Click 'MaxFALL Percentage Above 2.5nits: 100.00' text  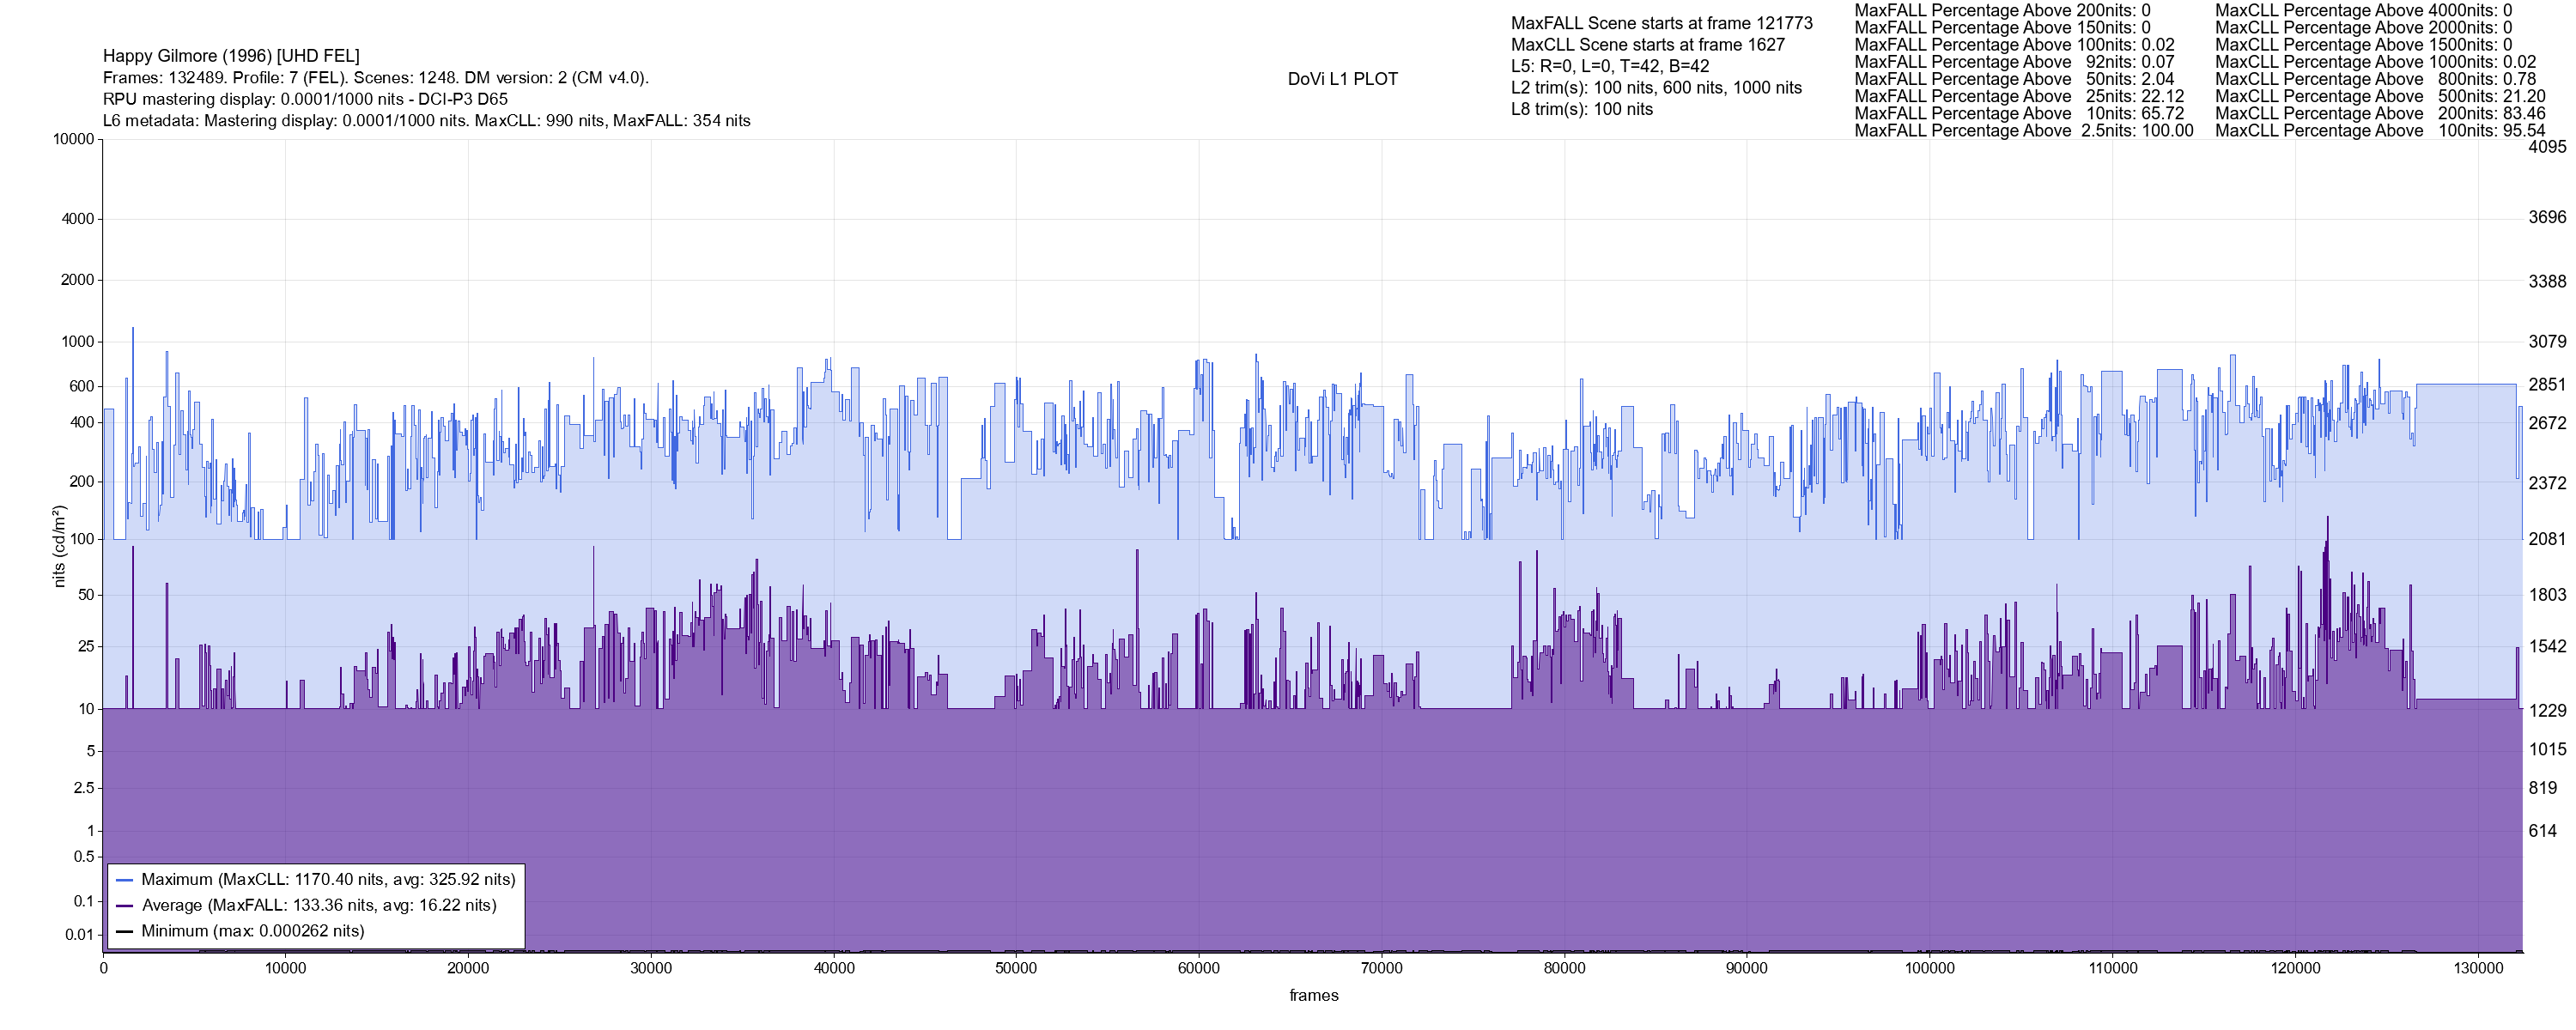pos(2023,131)
